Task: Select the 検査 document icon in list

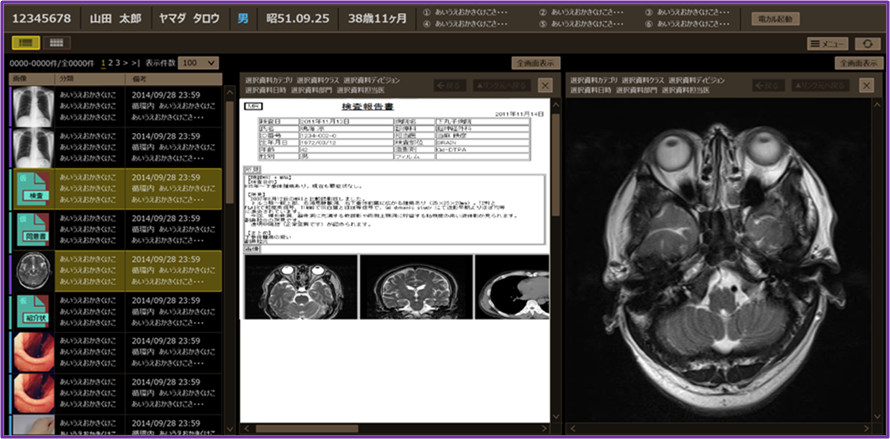Action: 31,187
